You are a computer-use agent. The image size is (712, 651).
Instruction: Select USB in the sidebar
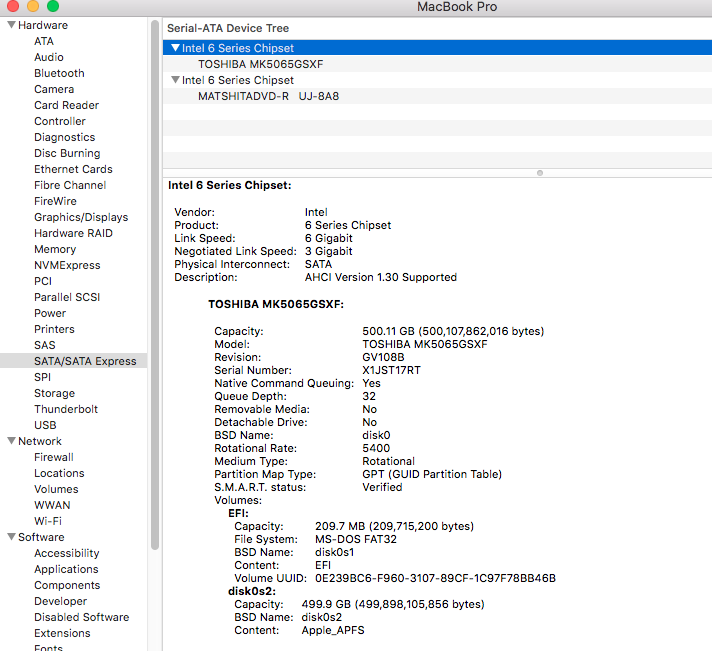click(x=45, y=425)
